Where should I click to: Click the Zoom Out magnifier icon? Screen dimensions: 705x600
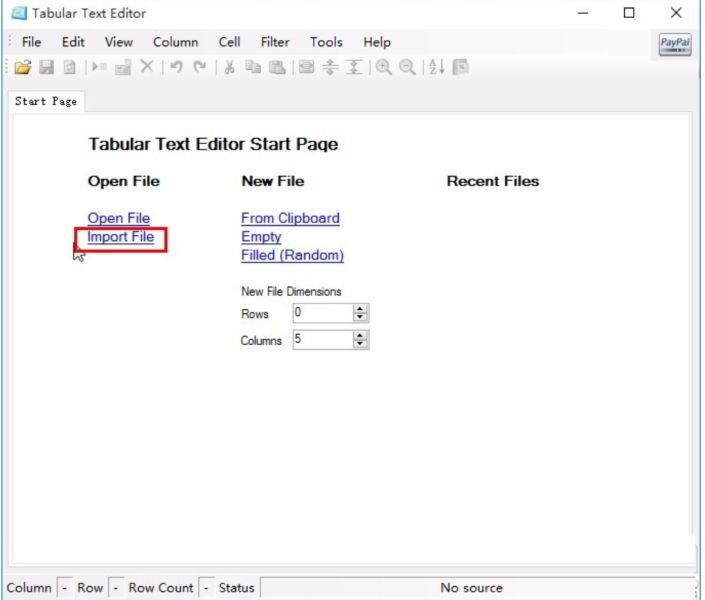pos(407,67)
